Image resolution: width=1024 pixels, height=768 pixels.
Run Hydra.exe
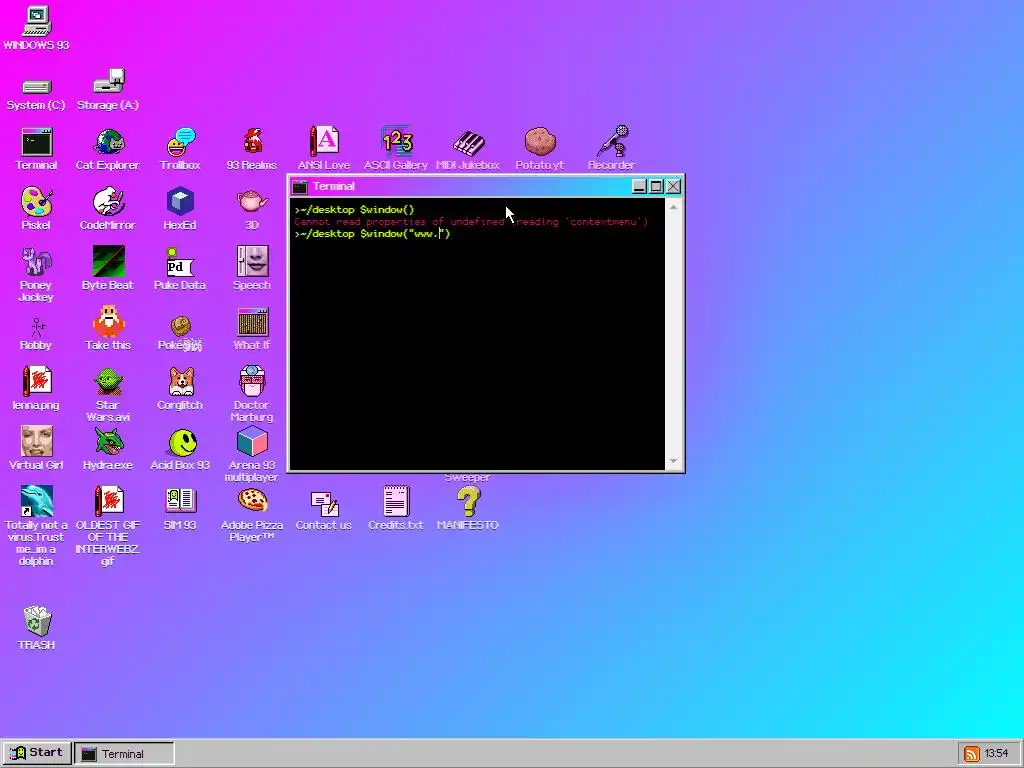108,449
